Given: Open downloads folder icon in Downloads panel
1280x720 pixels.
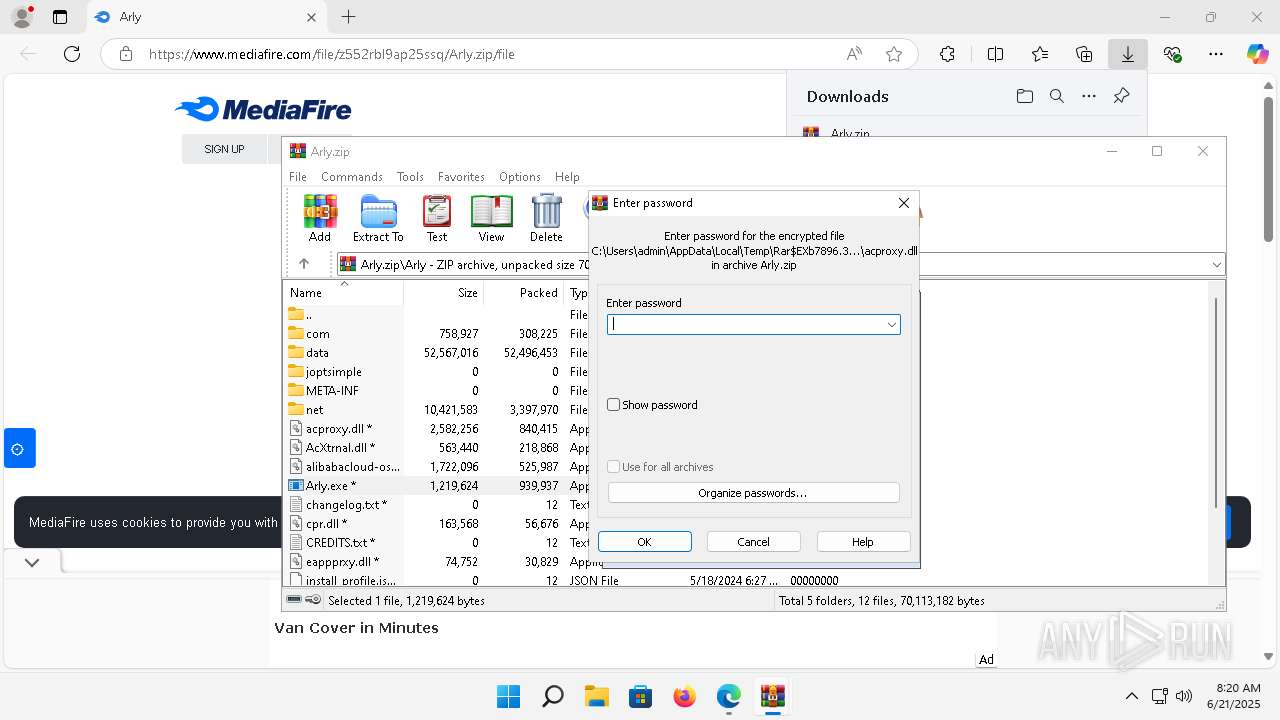Looking at the screenshot, I should pos(1024,96).
